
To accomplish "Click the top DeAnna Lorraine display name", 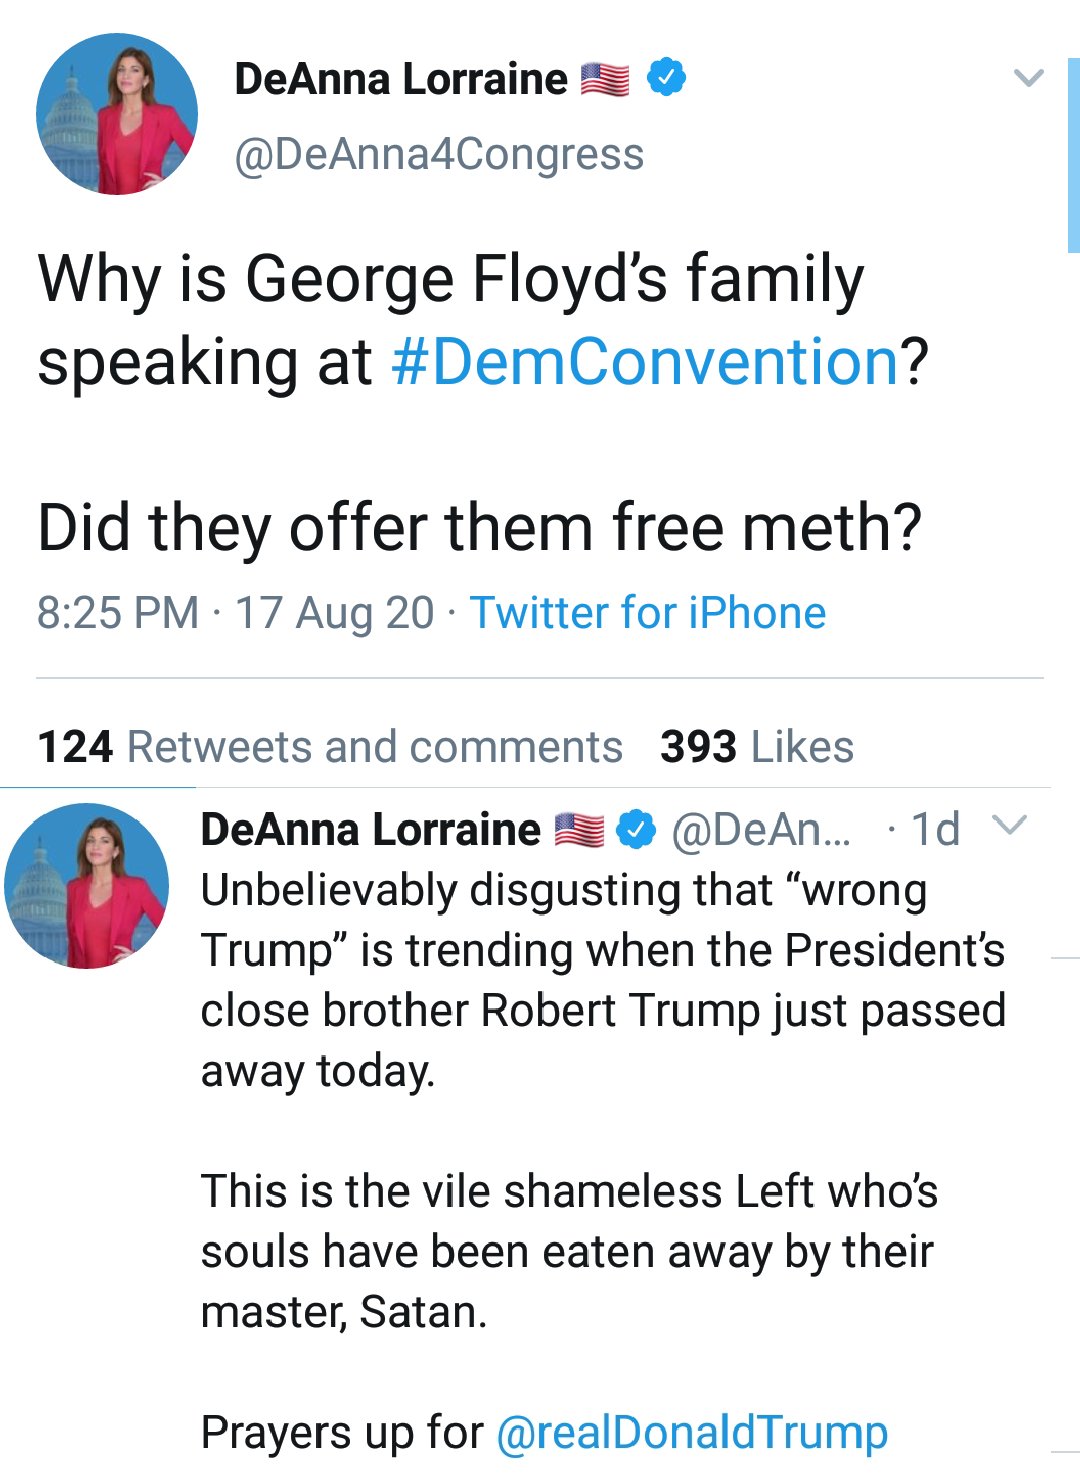I will 400,79.
